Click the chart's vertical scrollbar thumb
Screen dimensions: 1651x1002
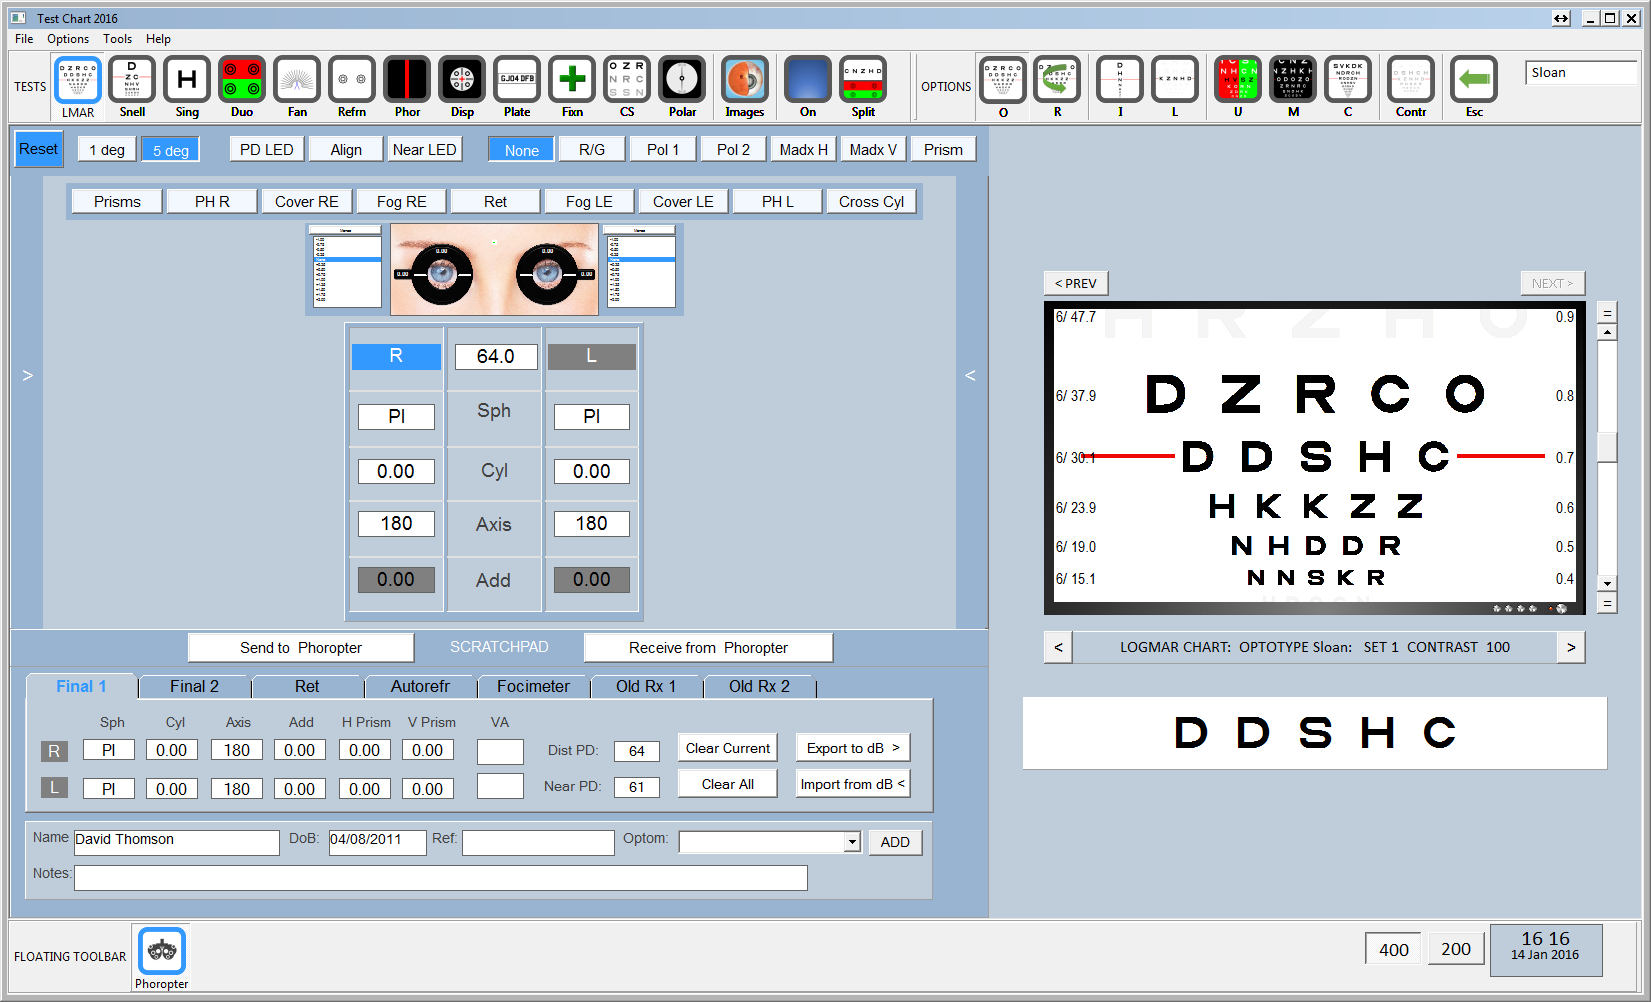(x=1607, y=446)
